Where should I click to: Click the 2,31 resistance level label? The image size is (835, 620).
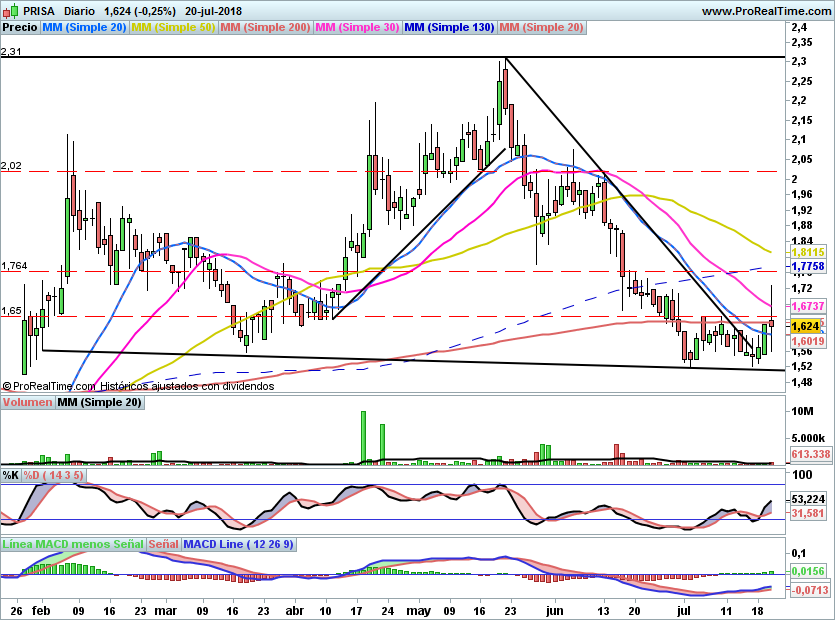(12, 51)
